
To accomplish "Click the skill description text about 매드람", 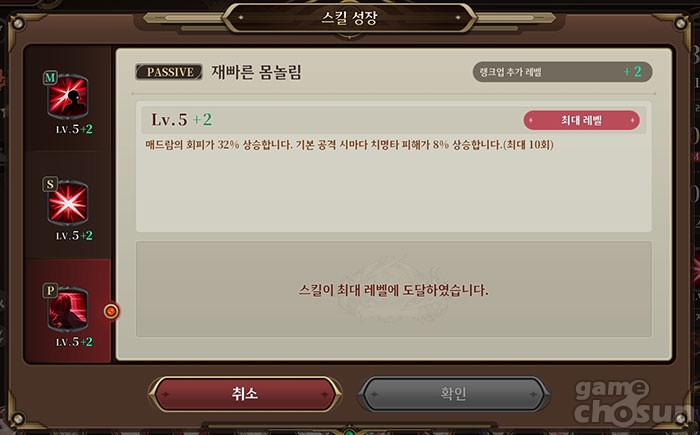I will click(350, 145).
